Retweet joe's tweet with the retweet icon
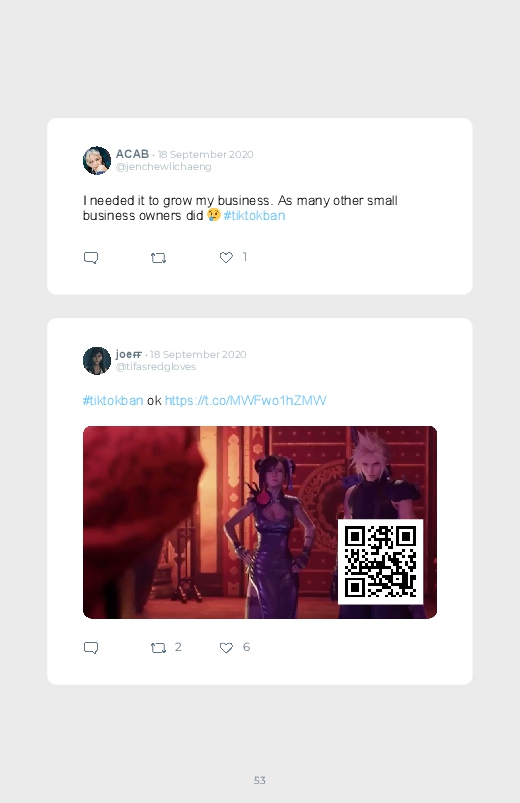 point(158,648)
